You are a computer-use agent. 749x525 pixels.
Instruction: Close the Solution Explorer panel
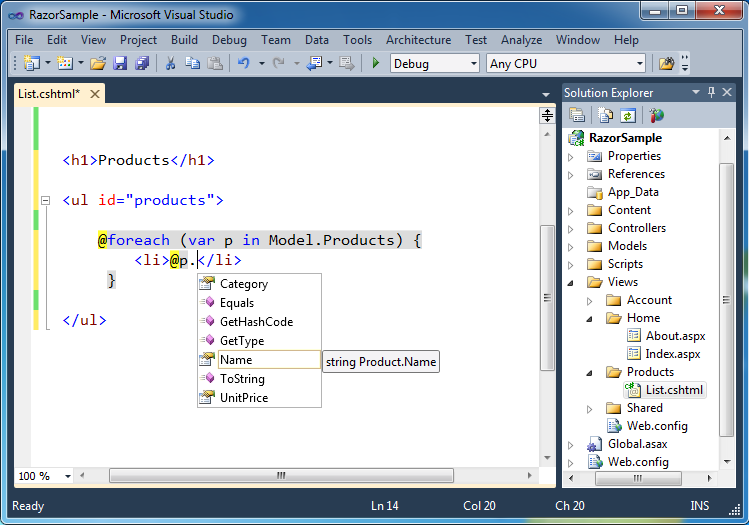[x=727, y=92]
